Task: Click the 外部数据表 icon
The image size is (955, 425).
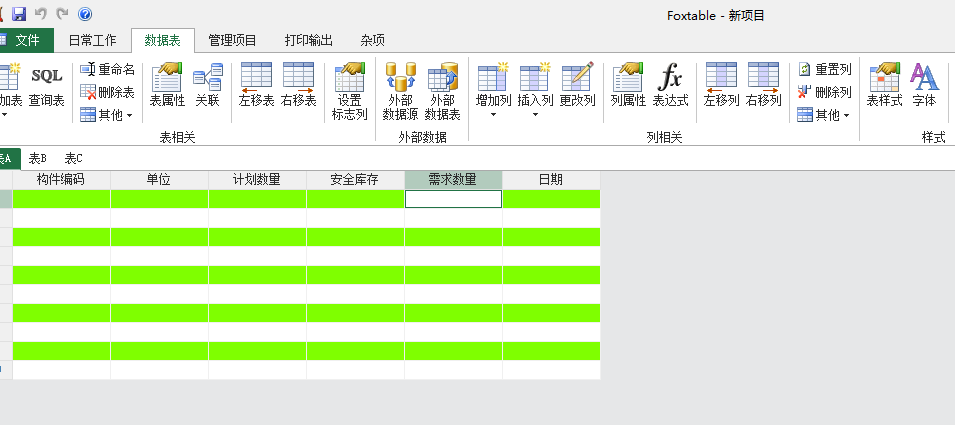Action: pos(442,91)
